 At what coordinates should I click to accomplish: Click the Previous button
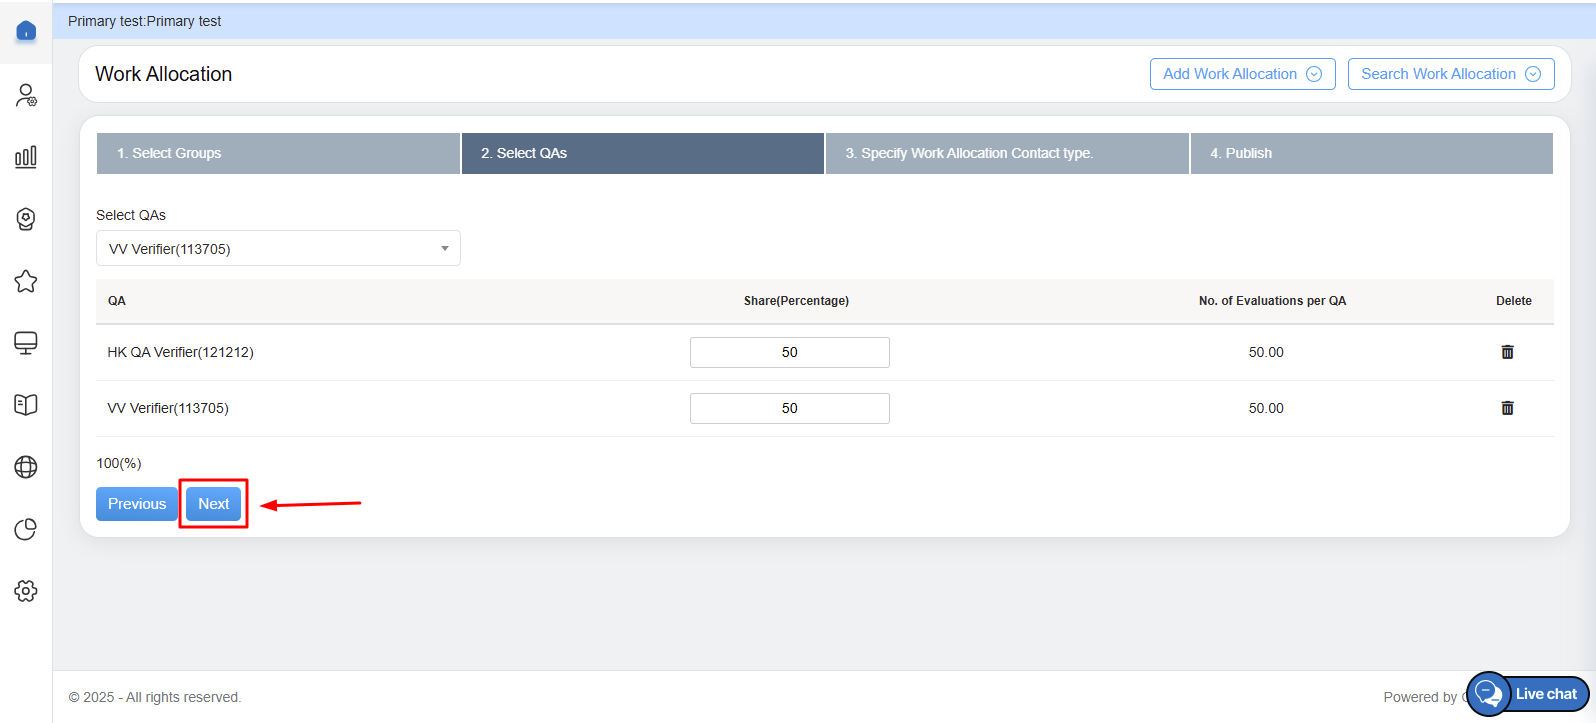point(137,504)
